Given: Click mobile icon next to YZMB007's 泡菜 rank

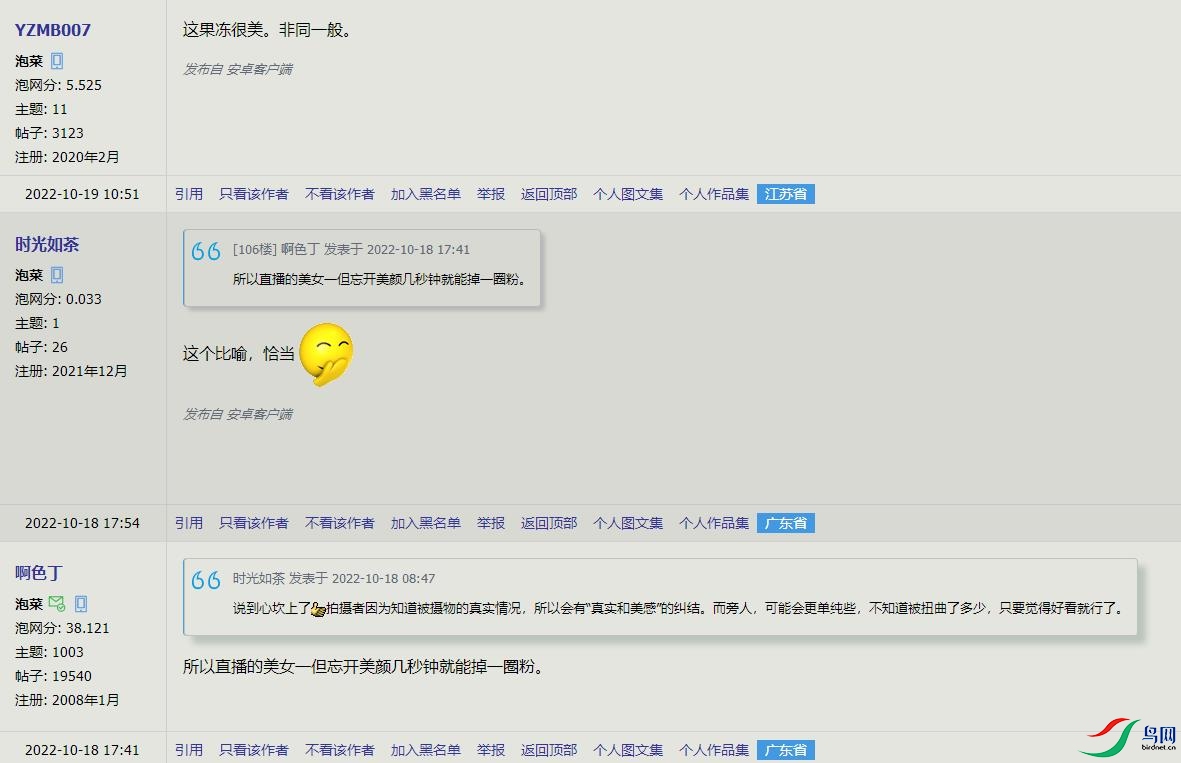Looking at the screenshot, I should pos(57,61).
